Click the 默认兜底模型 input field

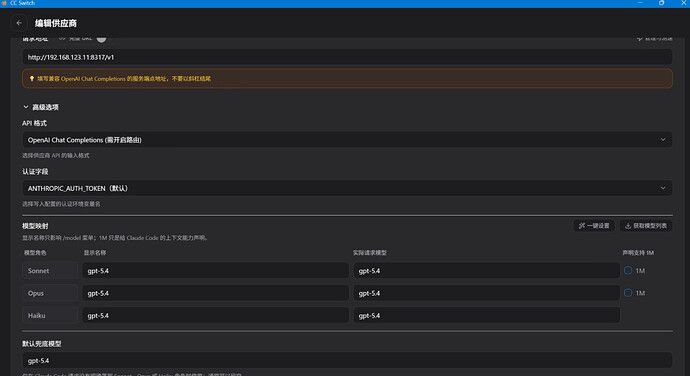(347, 361)
